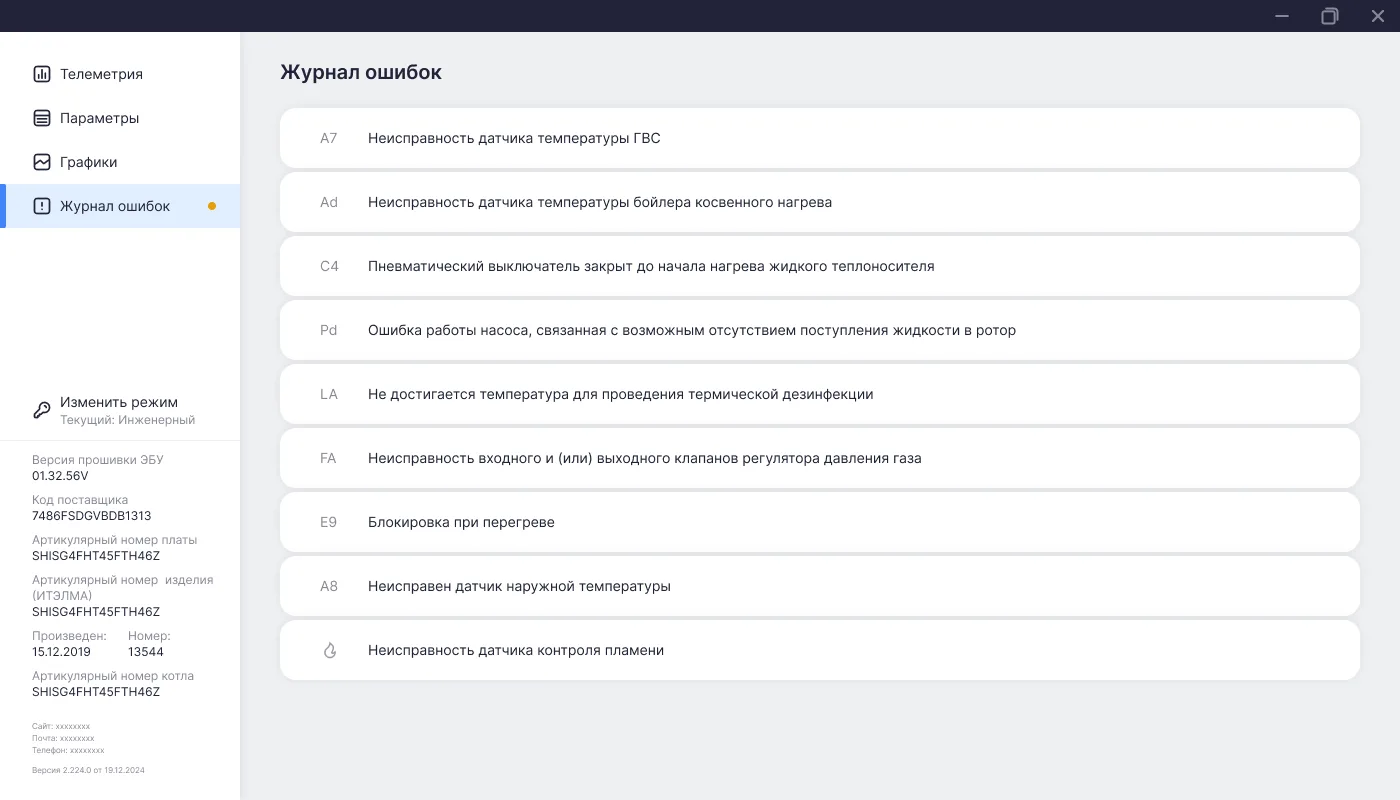1400x800 pixels.
Task: Click the error code E9
Action: tap(329, 522)
